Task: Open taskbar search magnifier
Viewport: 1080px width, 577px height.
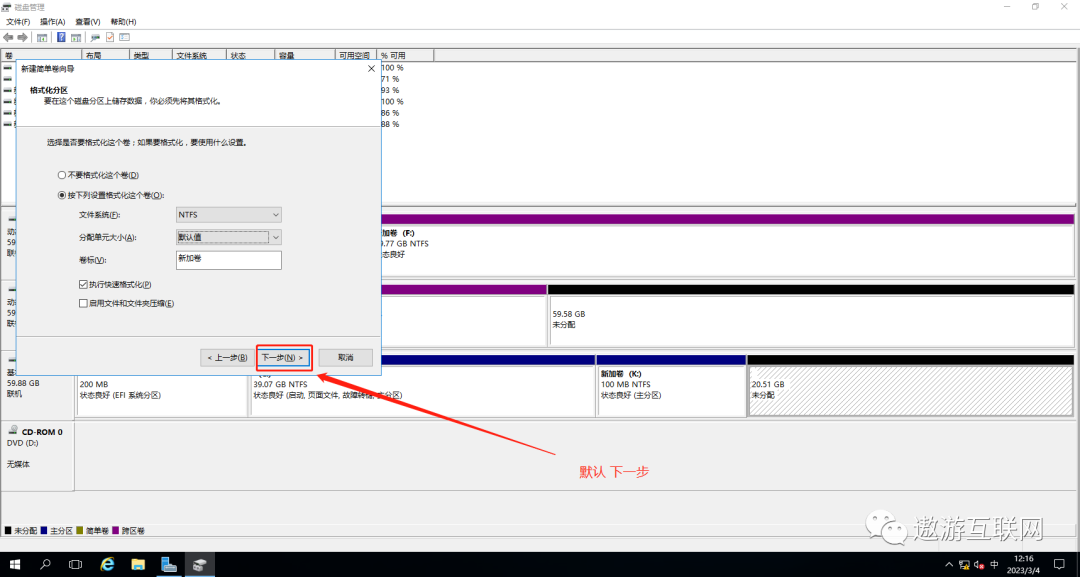Action: [x=45, y=565]
